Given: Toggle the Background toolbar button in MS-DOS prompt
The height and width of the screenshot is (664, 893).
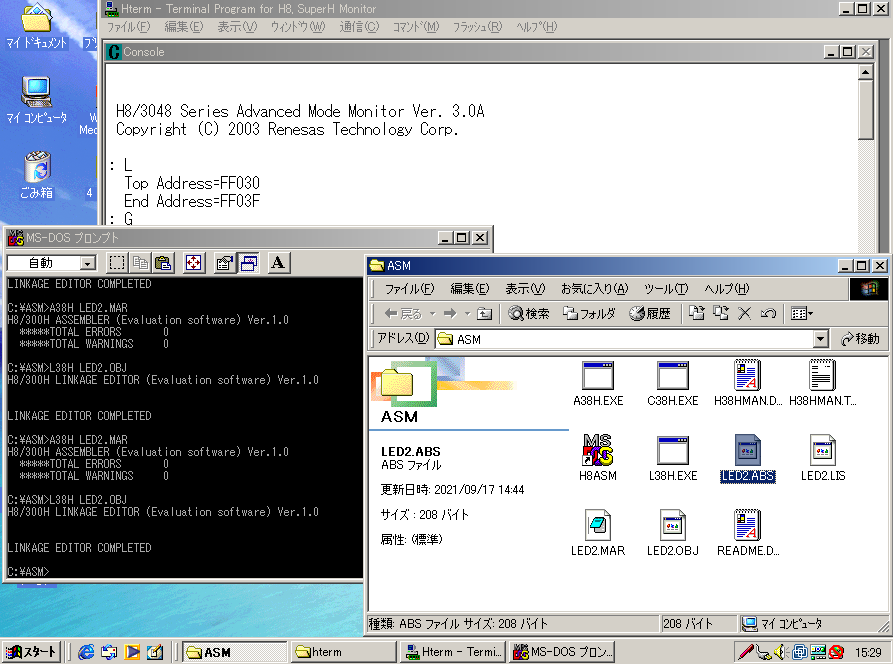Looking at the screenshot, I should [248, 263].
